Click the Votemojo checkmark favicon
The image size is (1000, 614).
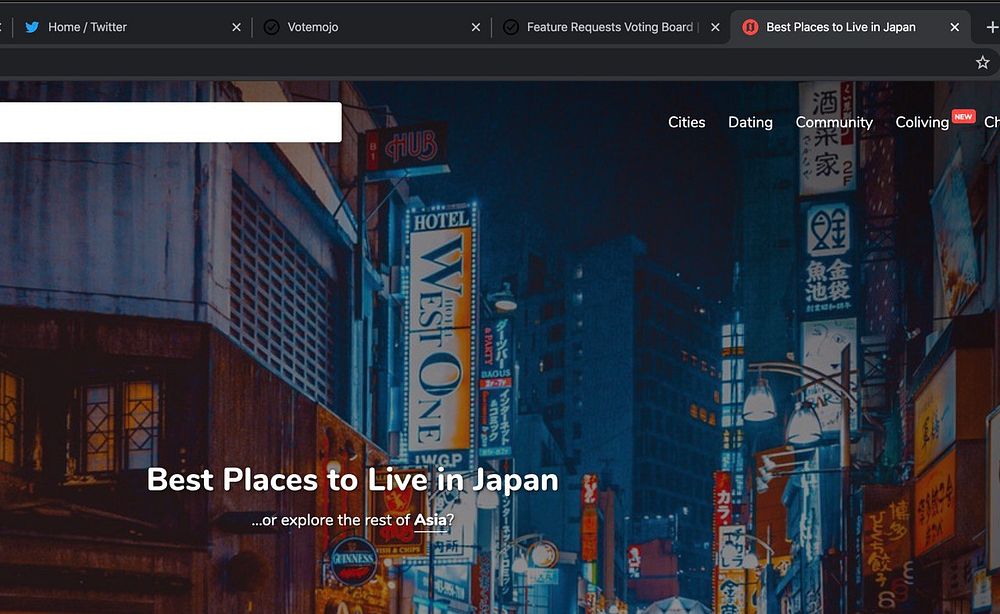[272, 27]
